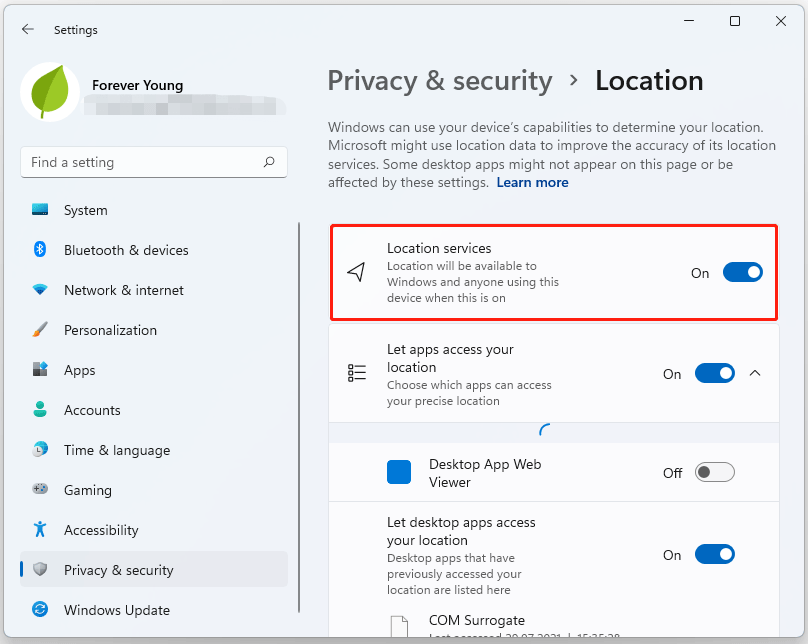This screenshot has height=644, width=808.
Task: Click the blue Desktop App Web Viewer icon
Action: 399,472
